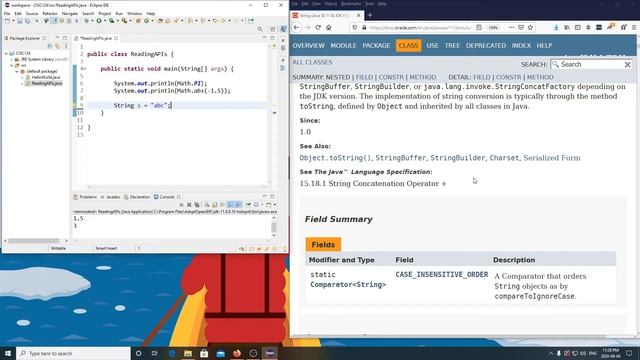Image resolution: width=640 pixels, height=360 pixels.
Task: Toggle Link with Editor in Package Explorer
Action: (58, 46)
